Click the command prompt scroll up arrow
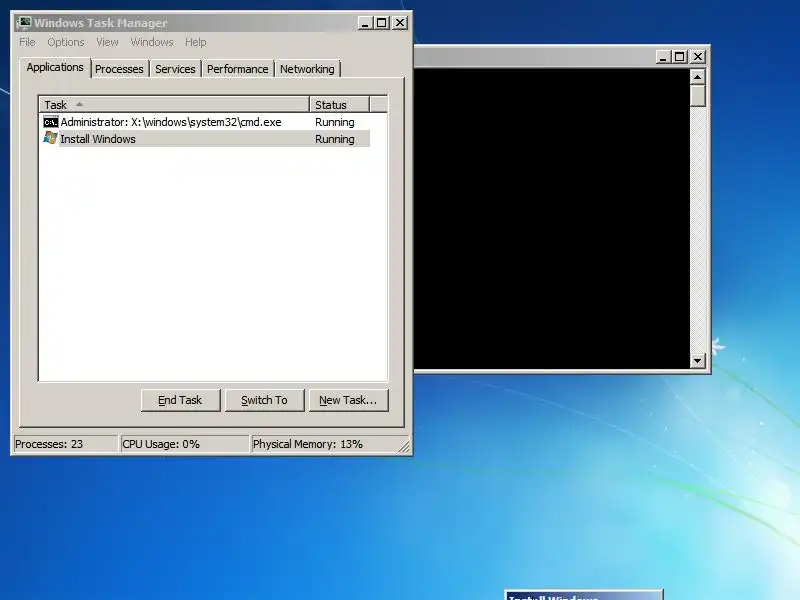Screen dimensions: 800x600 [x=697, y=77]
